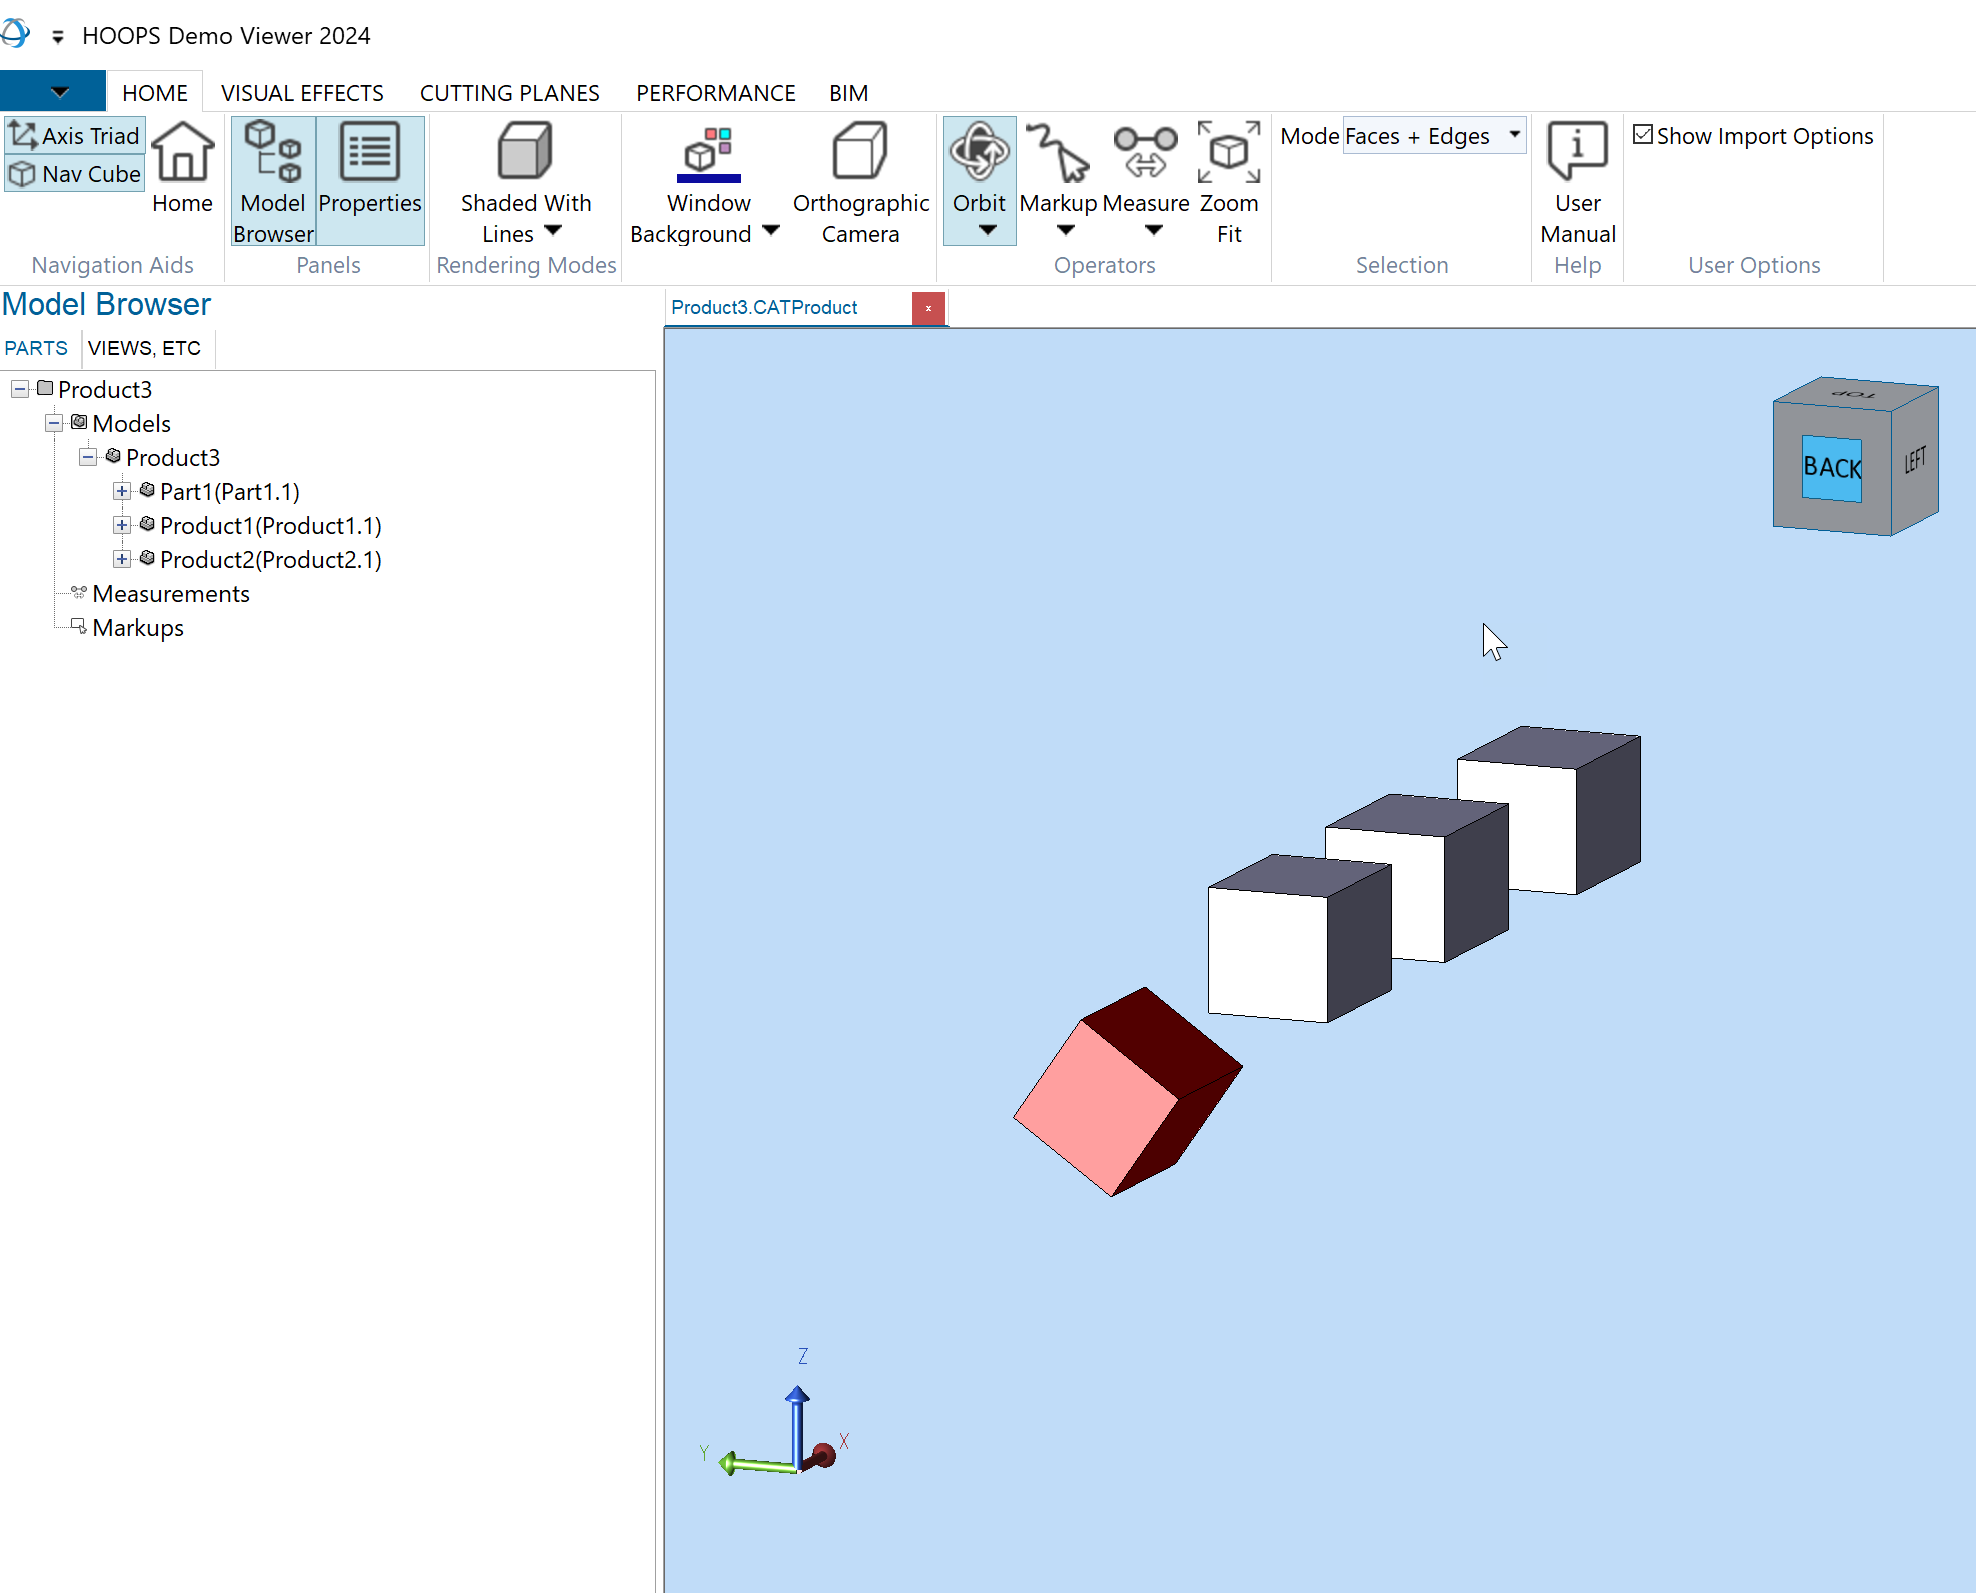The image size is (1976, 1593).
Task: Toggle the Axis Triad display
Action: tap(75, 135)
